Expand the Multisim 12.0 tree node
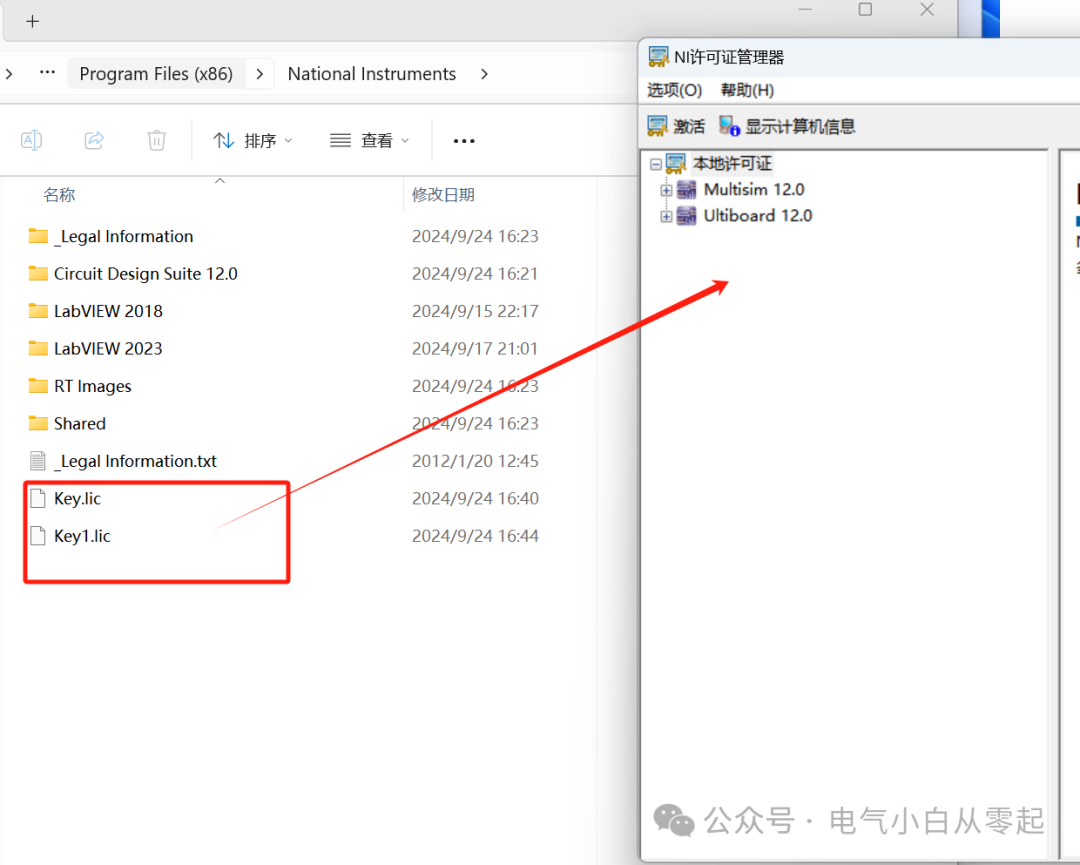 [x=666, y=190]
